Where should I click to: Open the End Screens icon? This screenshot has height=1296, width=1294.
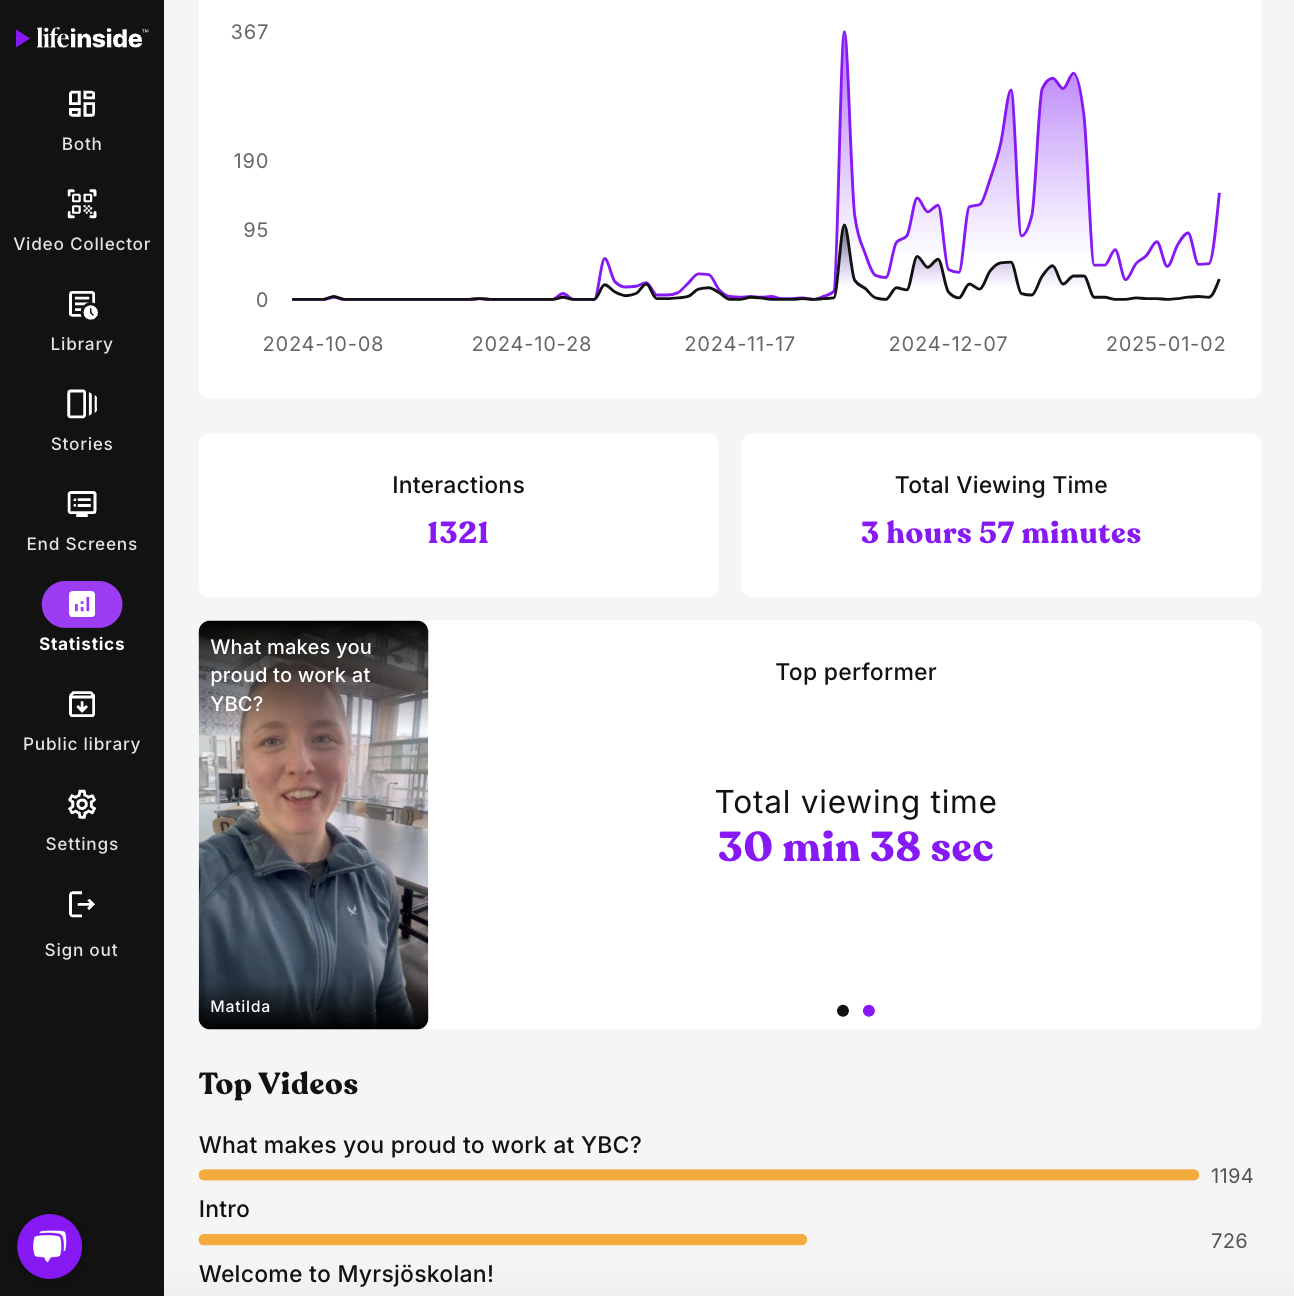pyautogui.click(x=82, y=504)
